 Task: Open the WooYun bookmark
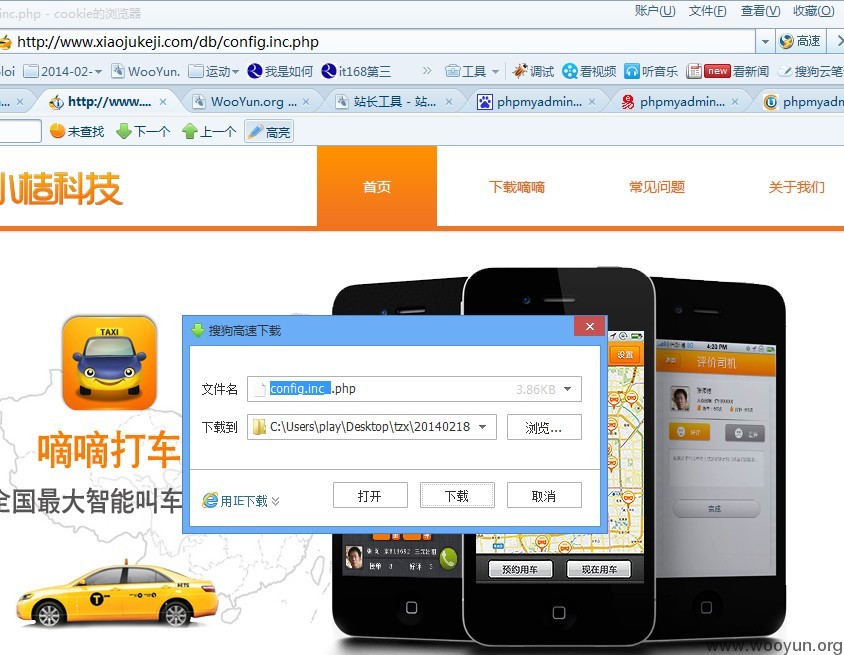point(146,71)
